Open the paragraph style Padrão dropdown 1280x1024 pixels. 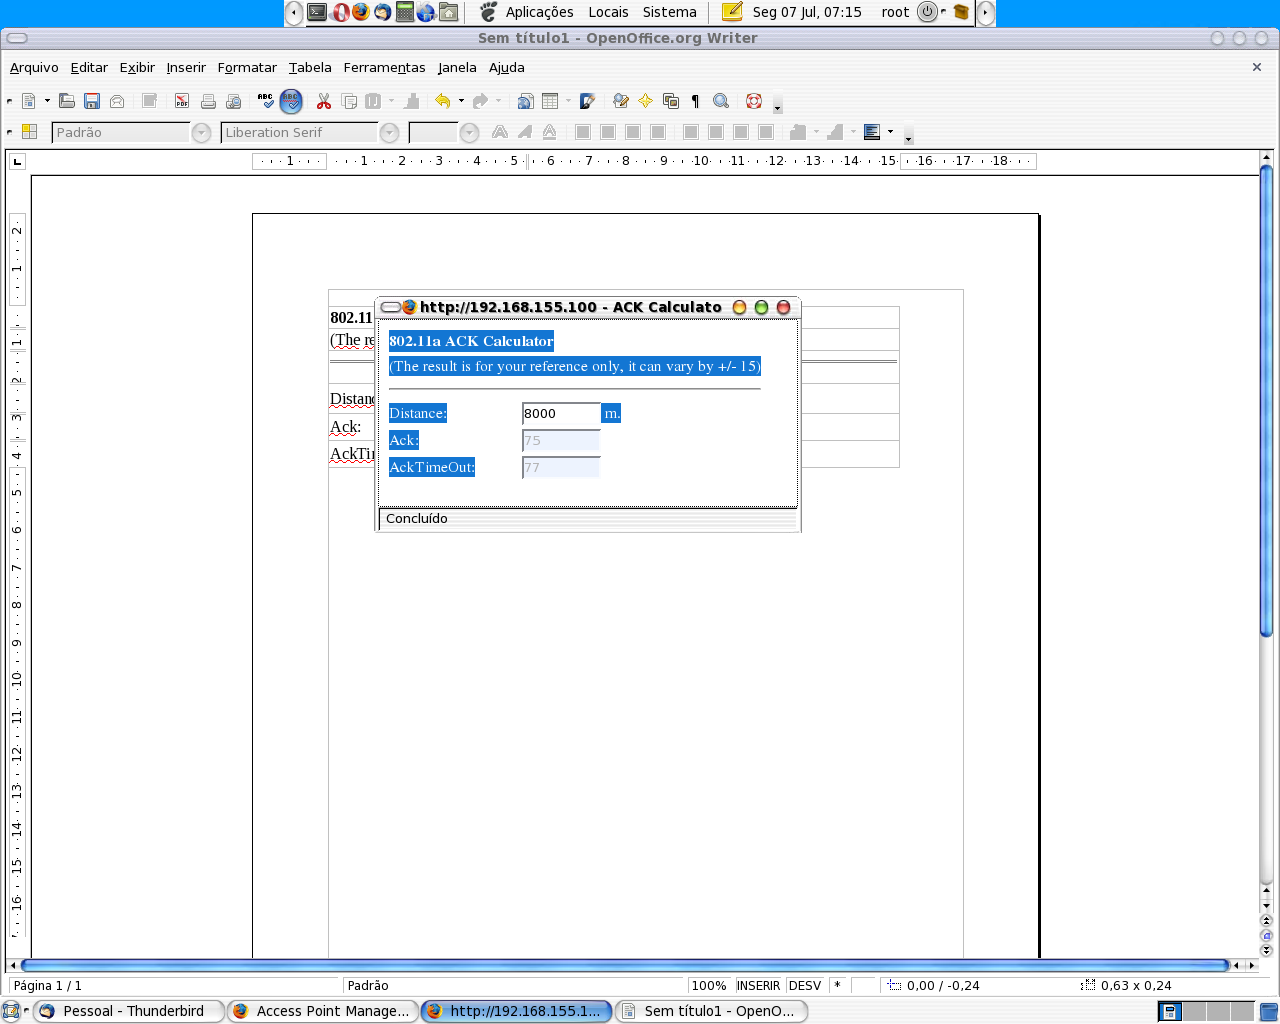pos(202,132)
